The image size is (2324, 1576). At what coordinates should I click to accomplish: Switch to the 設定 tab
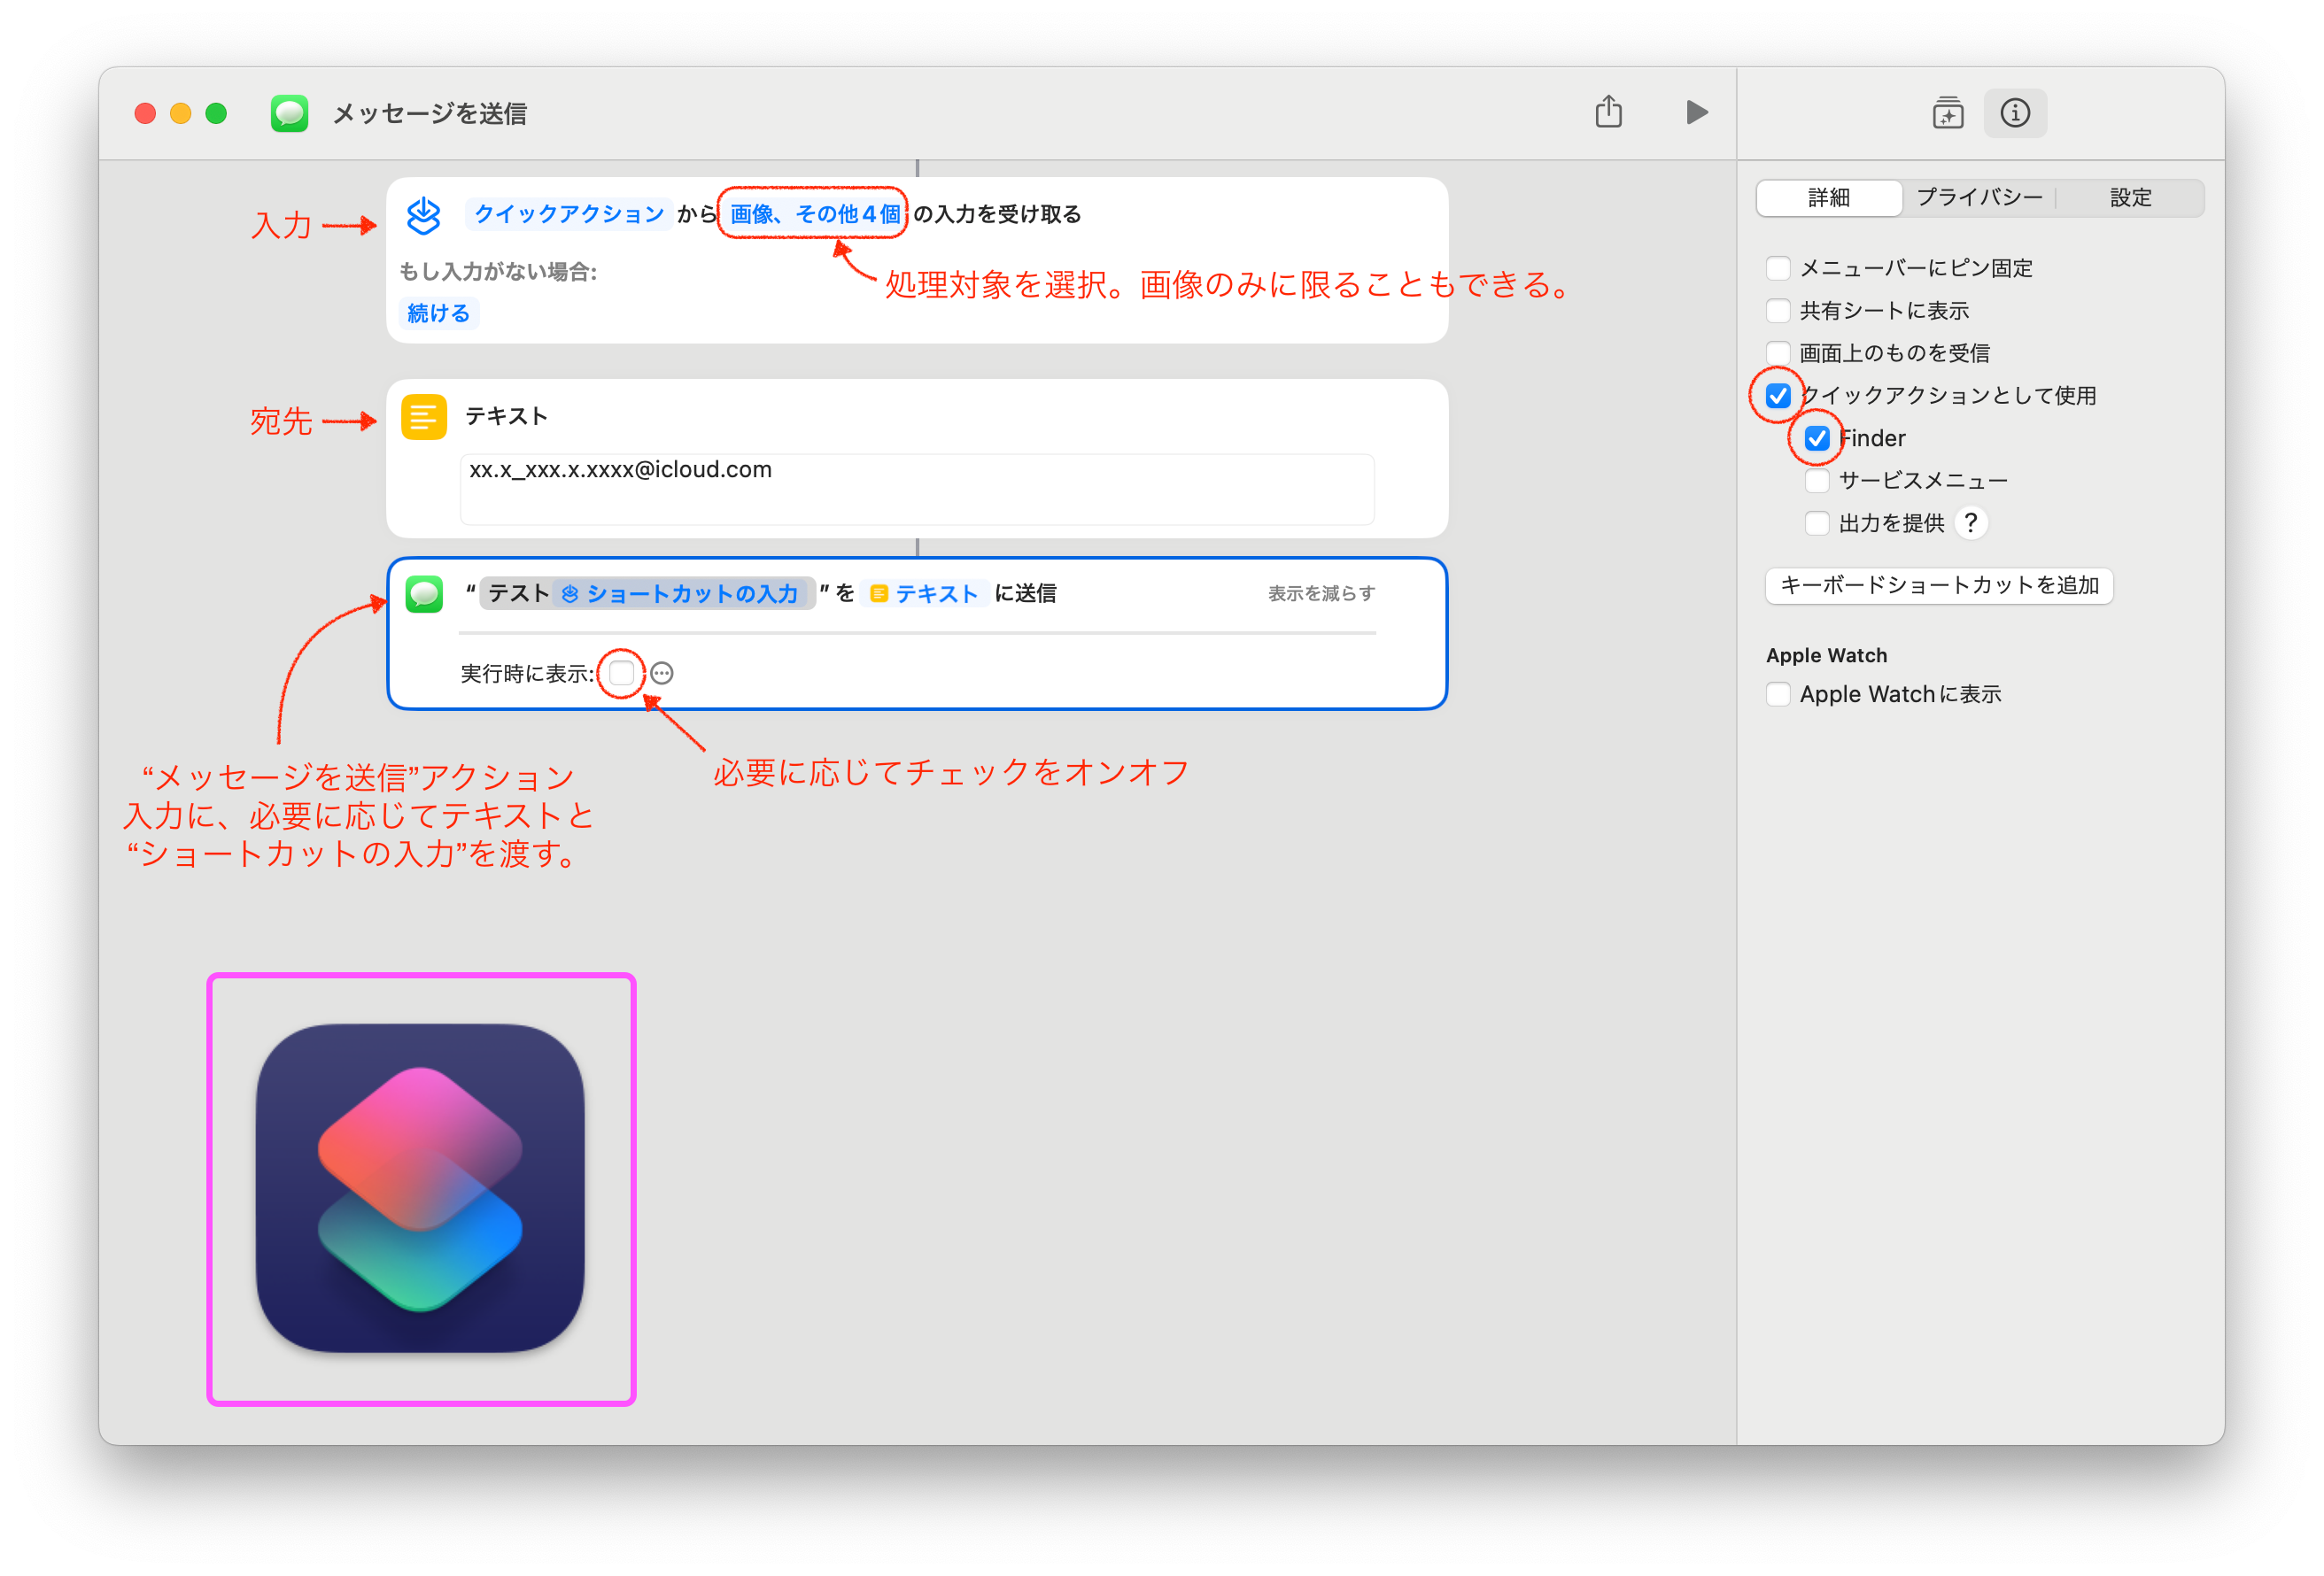(2129, 198)
